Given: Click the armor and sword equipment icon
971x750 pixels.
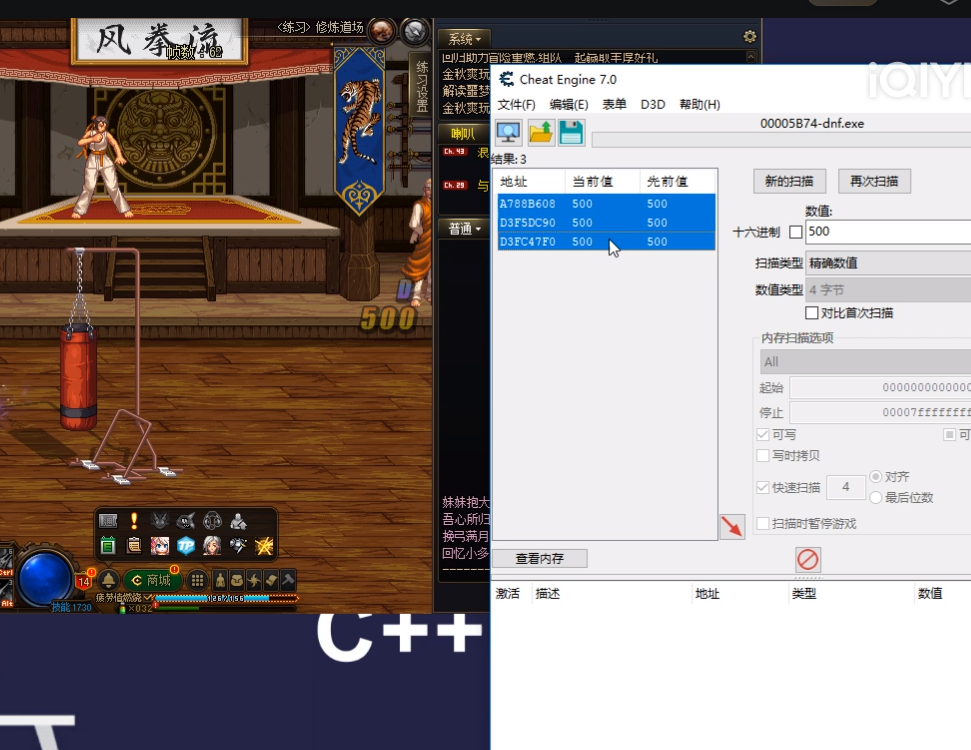Looking at the screenshot, I should pos(238,545).
